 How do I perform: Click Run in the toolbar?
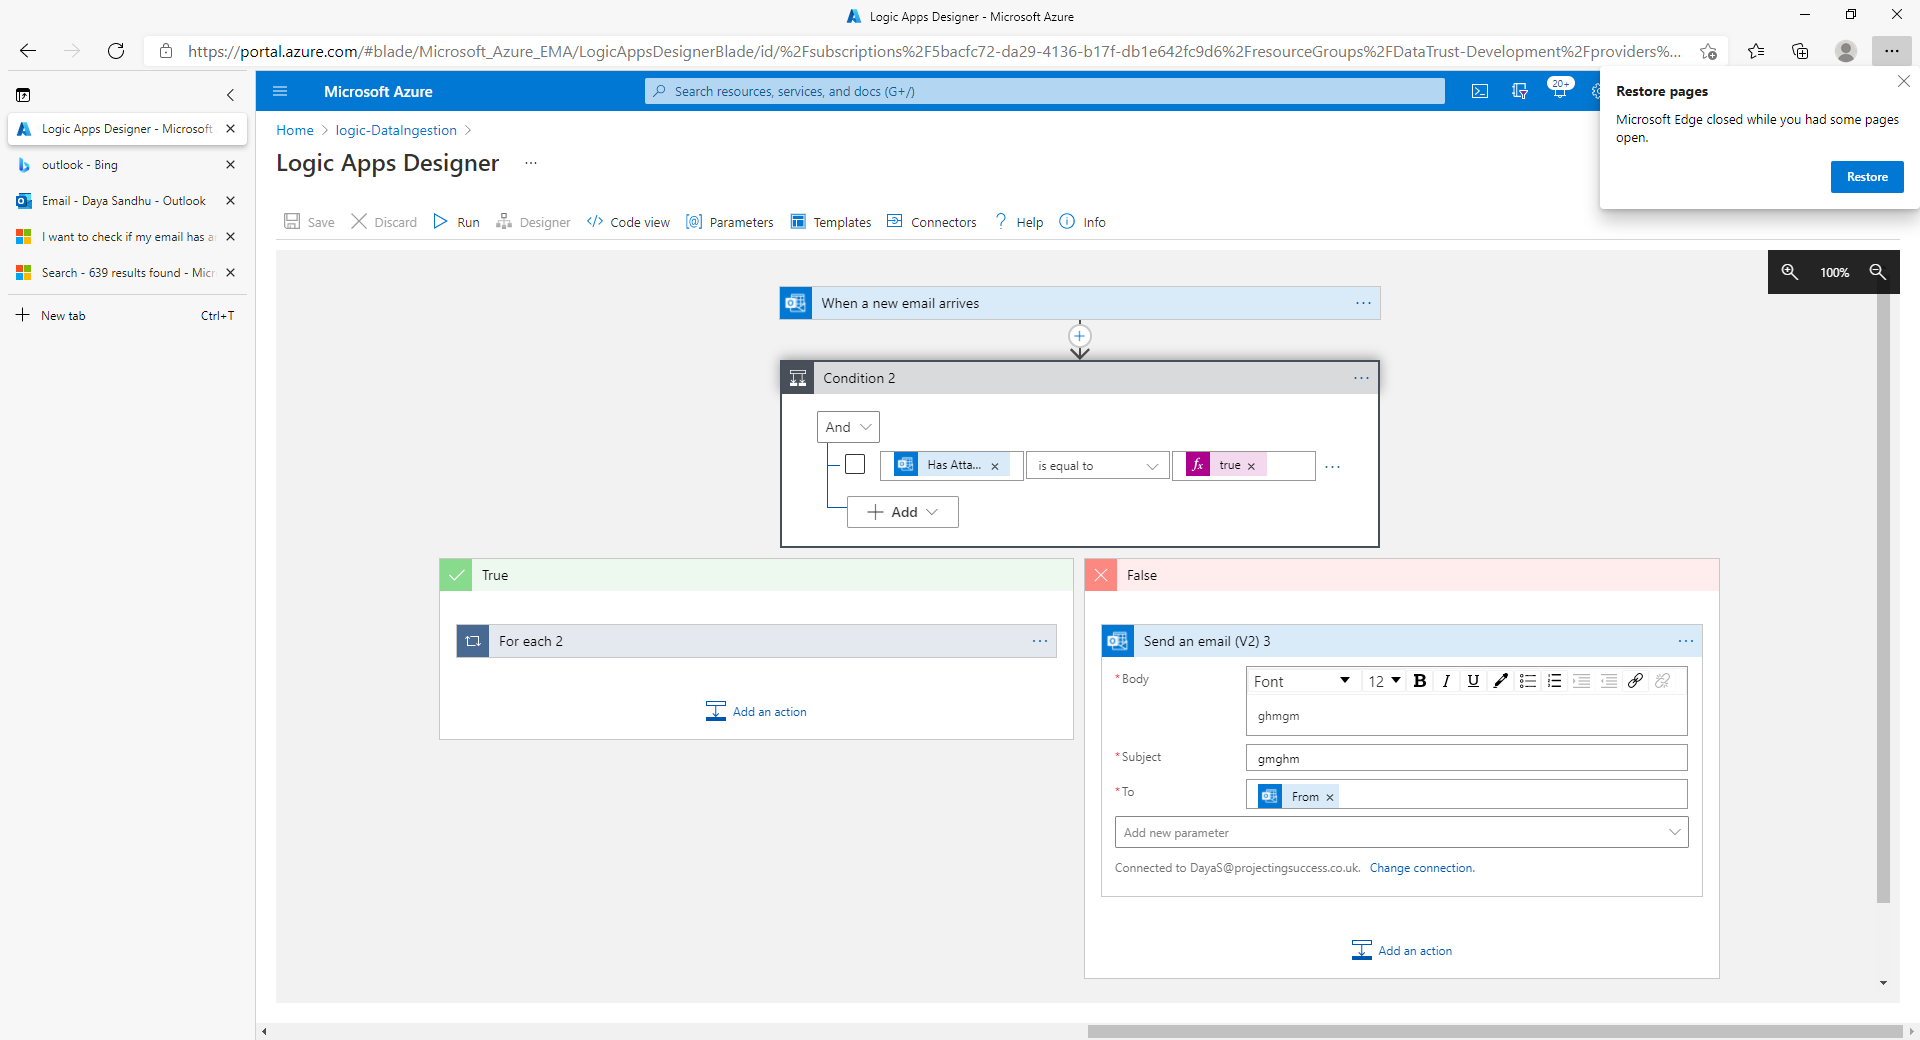456,222
